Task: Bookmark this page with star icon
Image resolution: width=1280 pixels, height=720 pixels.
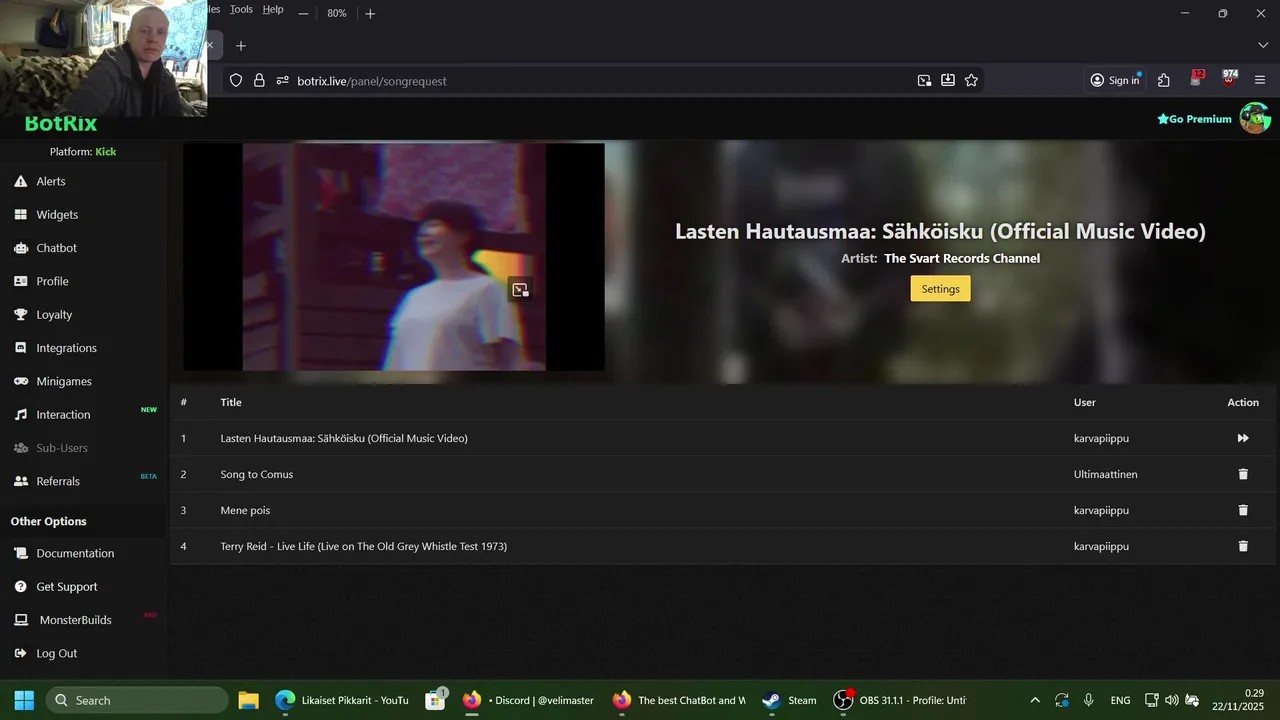Action: click(971, 81)
